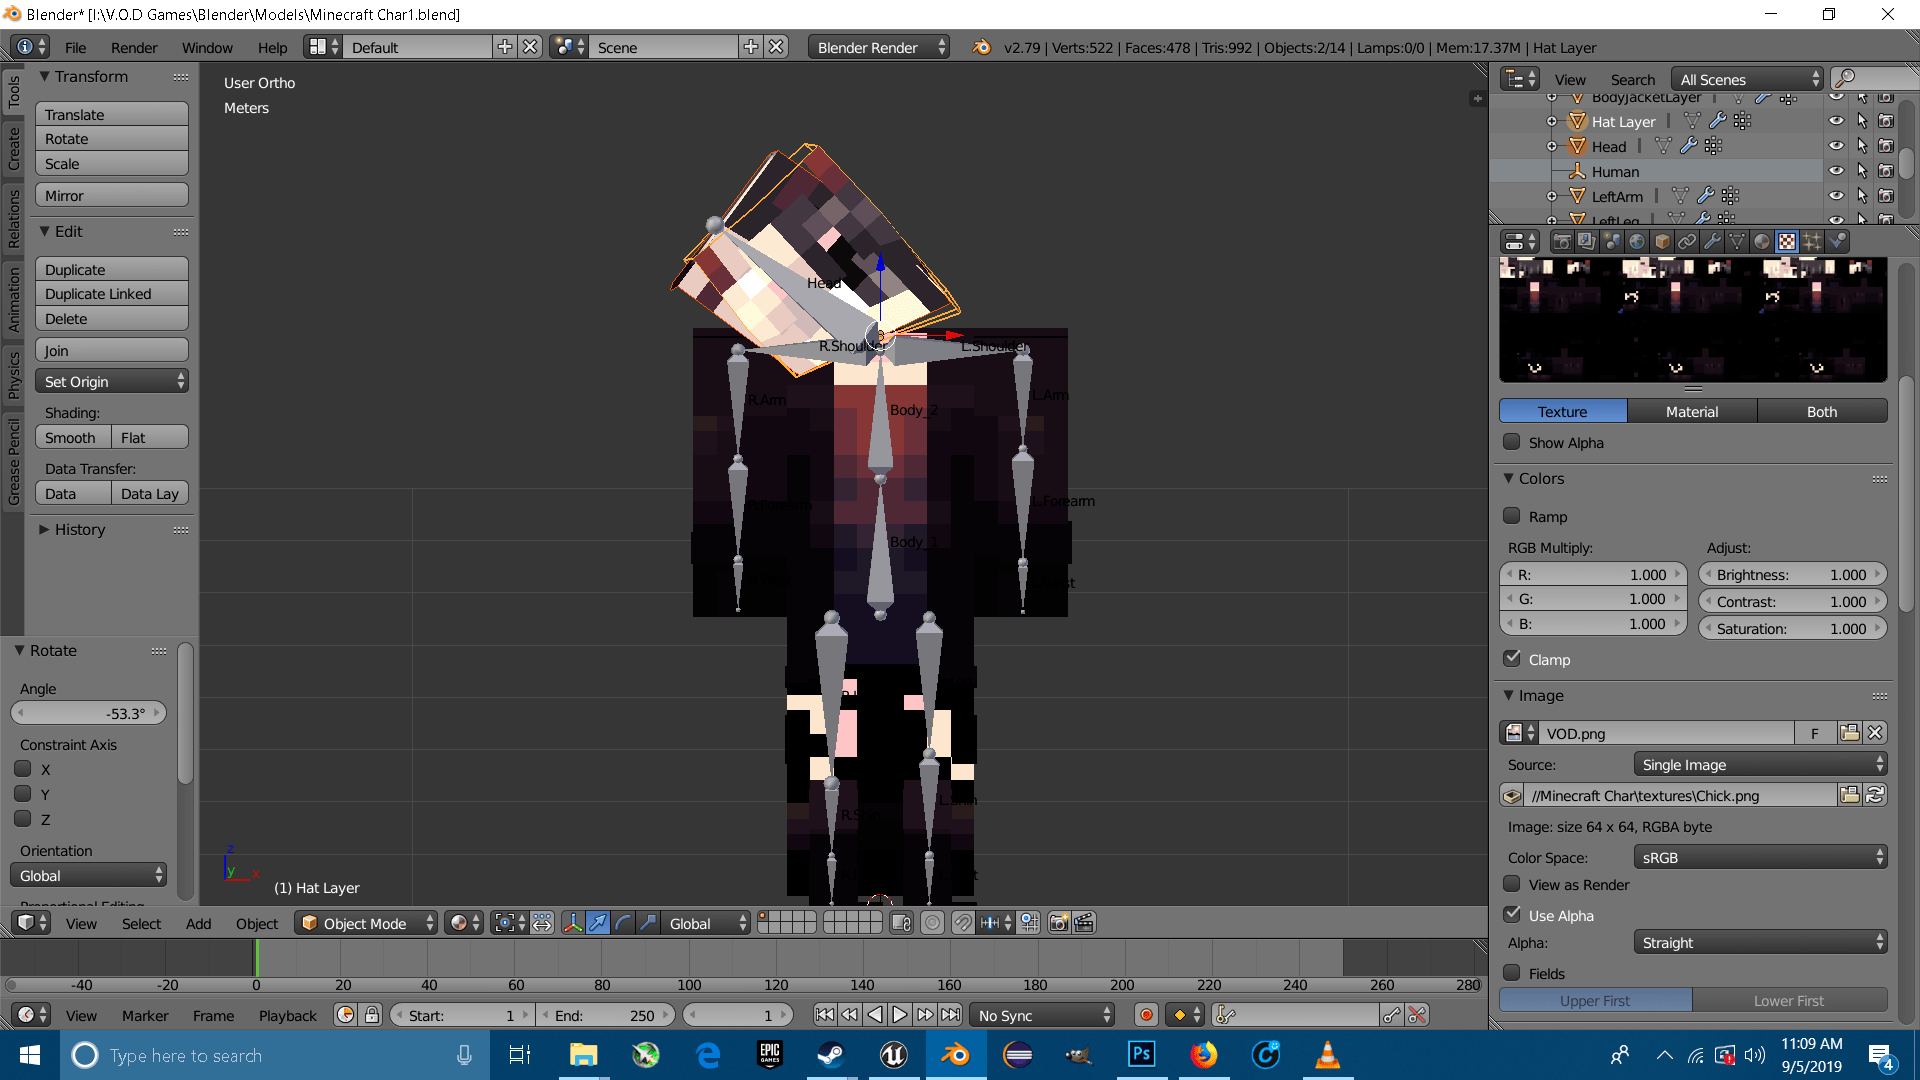
Task: Switch to the Material preview tab
Action: coord(1691,411)
